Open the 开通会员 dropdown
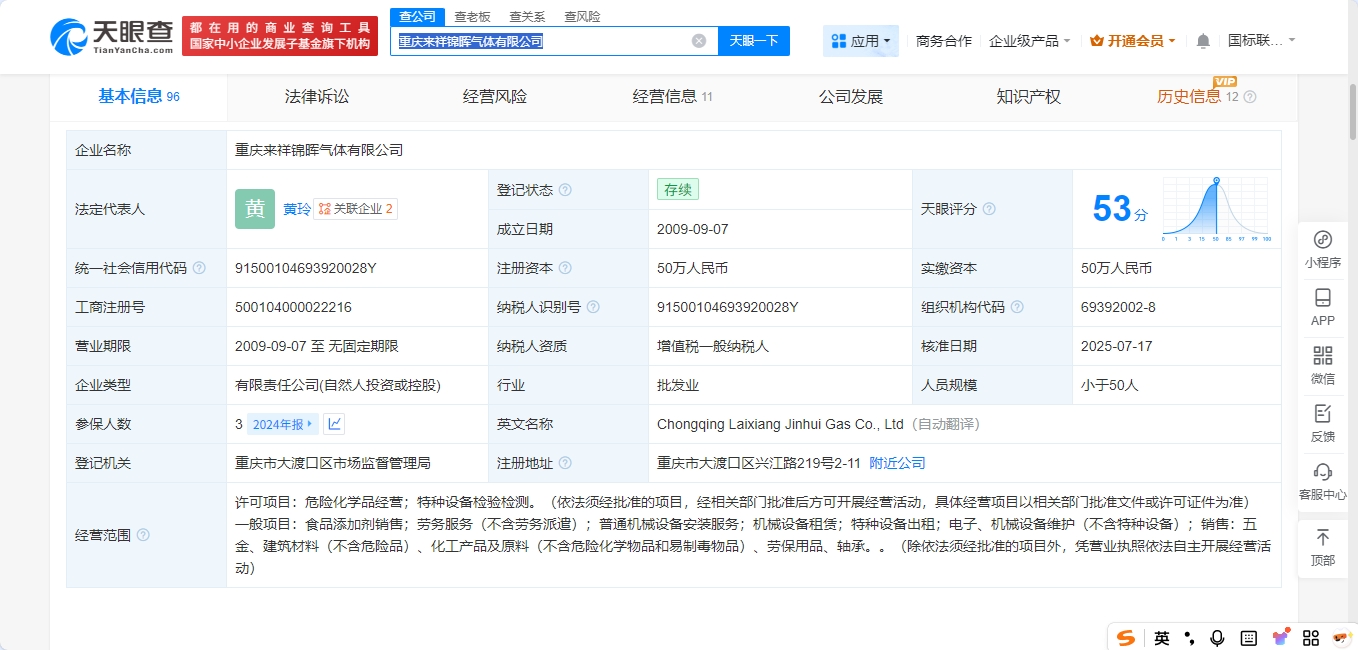The height and width of the screenshot is (650, 1358). [1133, 41]
